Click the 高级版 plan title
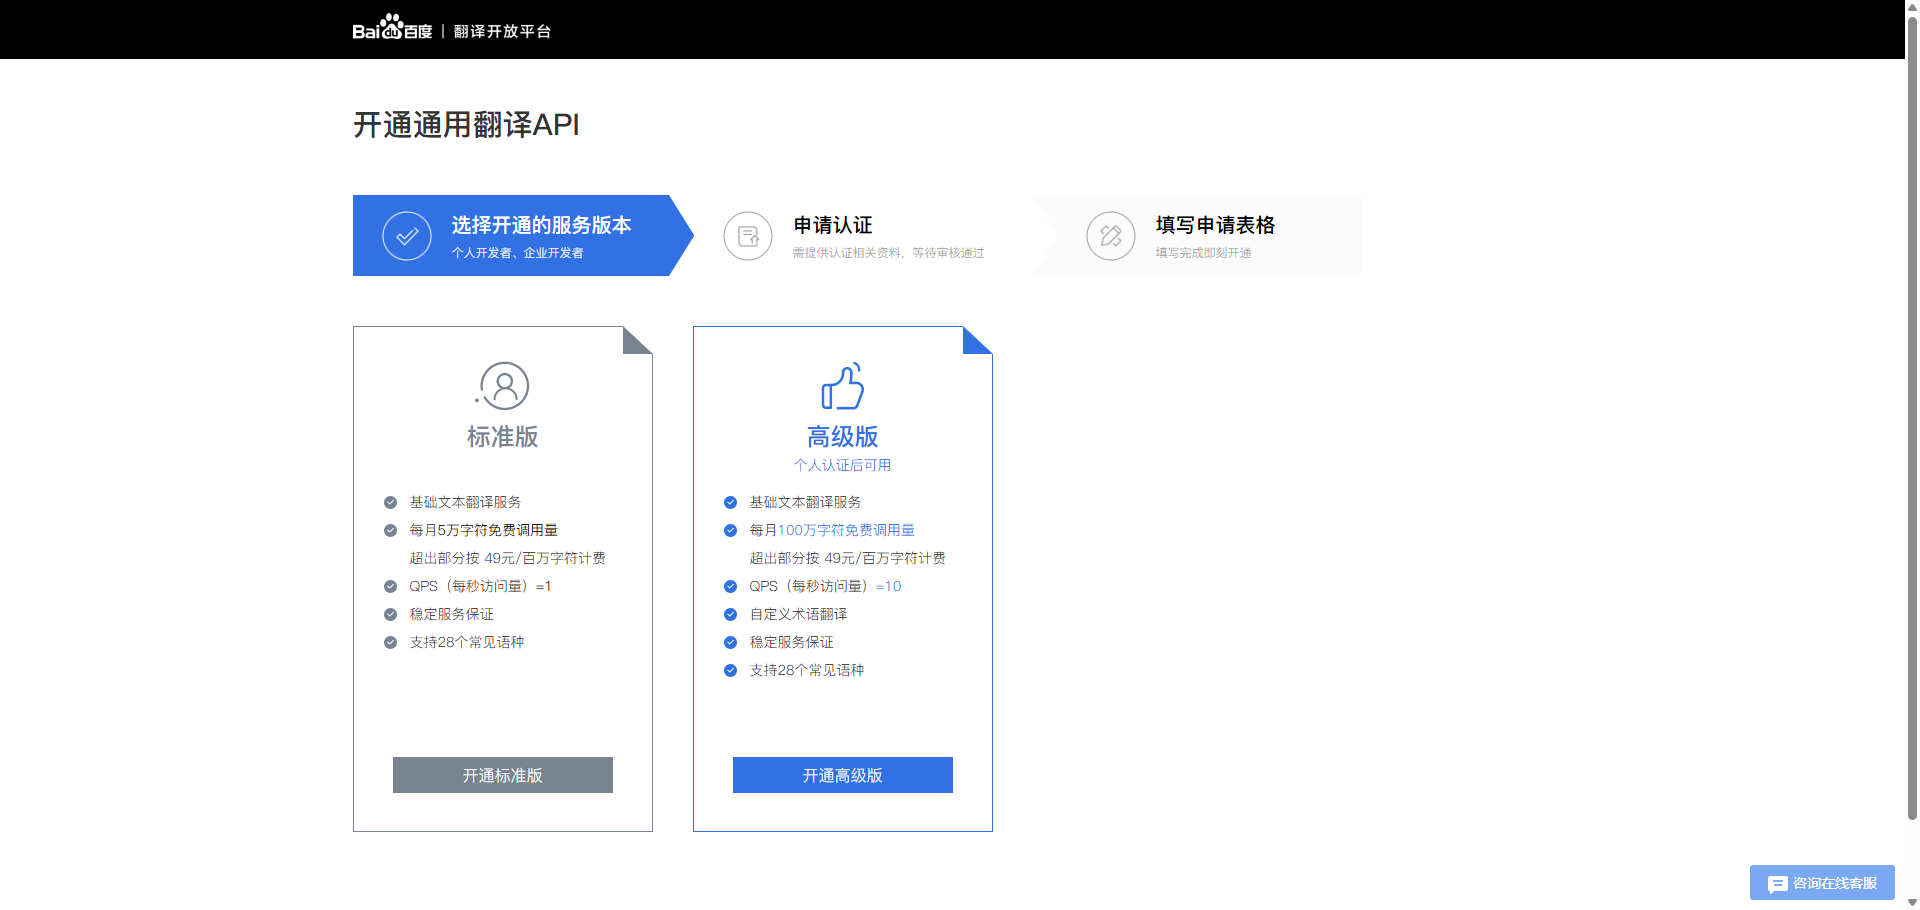The height and width of the screenshot is (910, 1920). point(843,437)
